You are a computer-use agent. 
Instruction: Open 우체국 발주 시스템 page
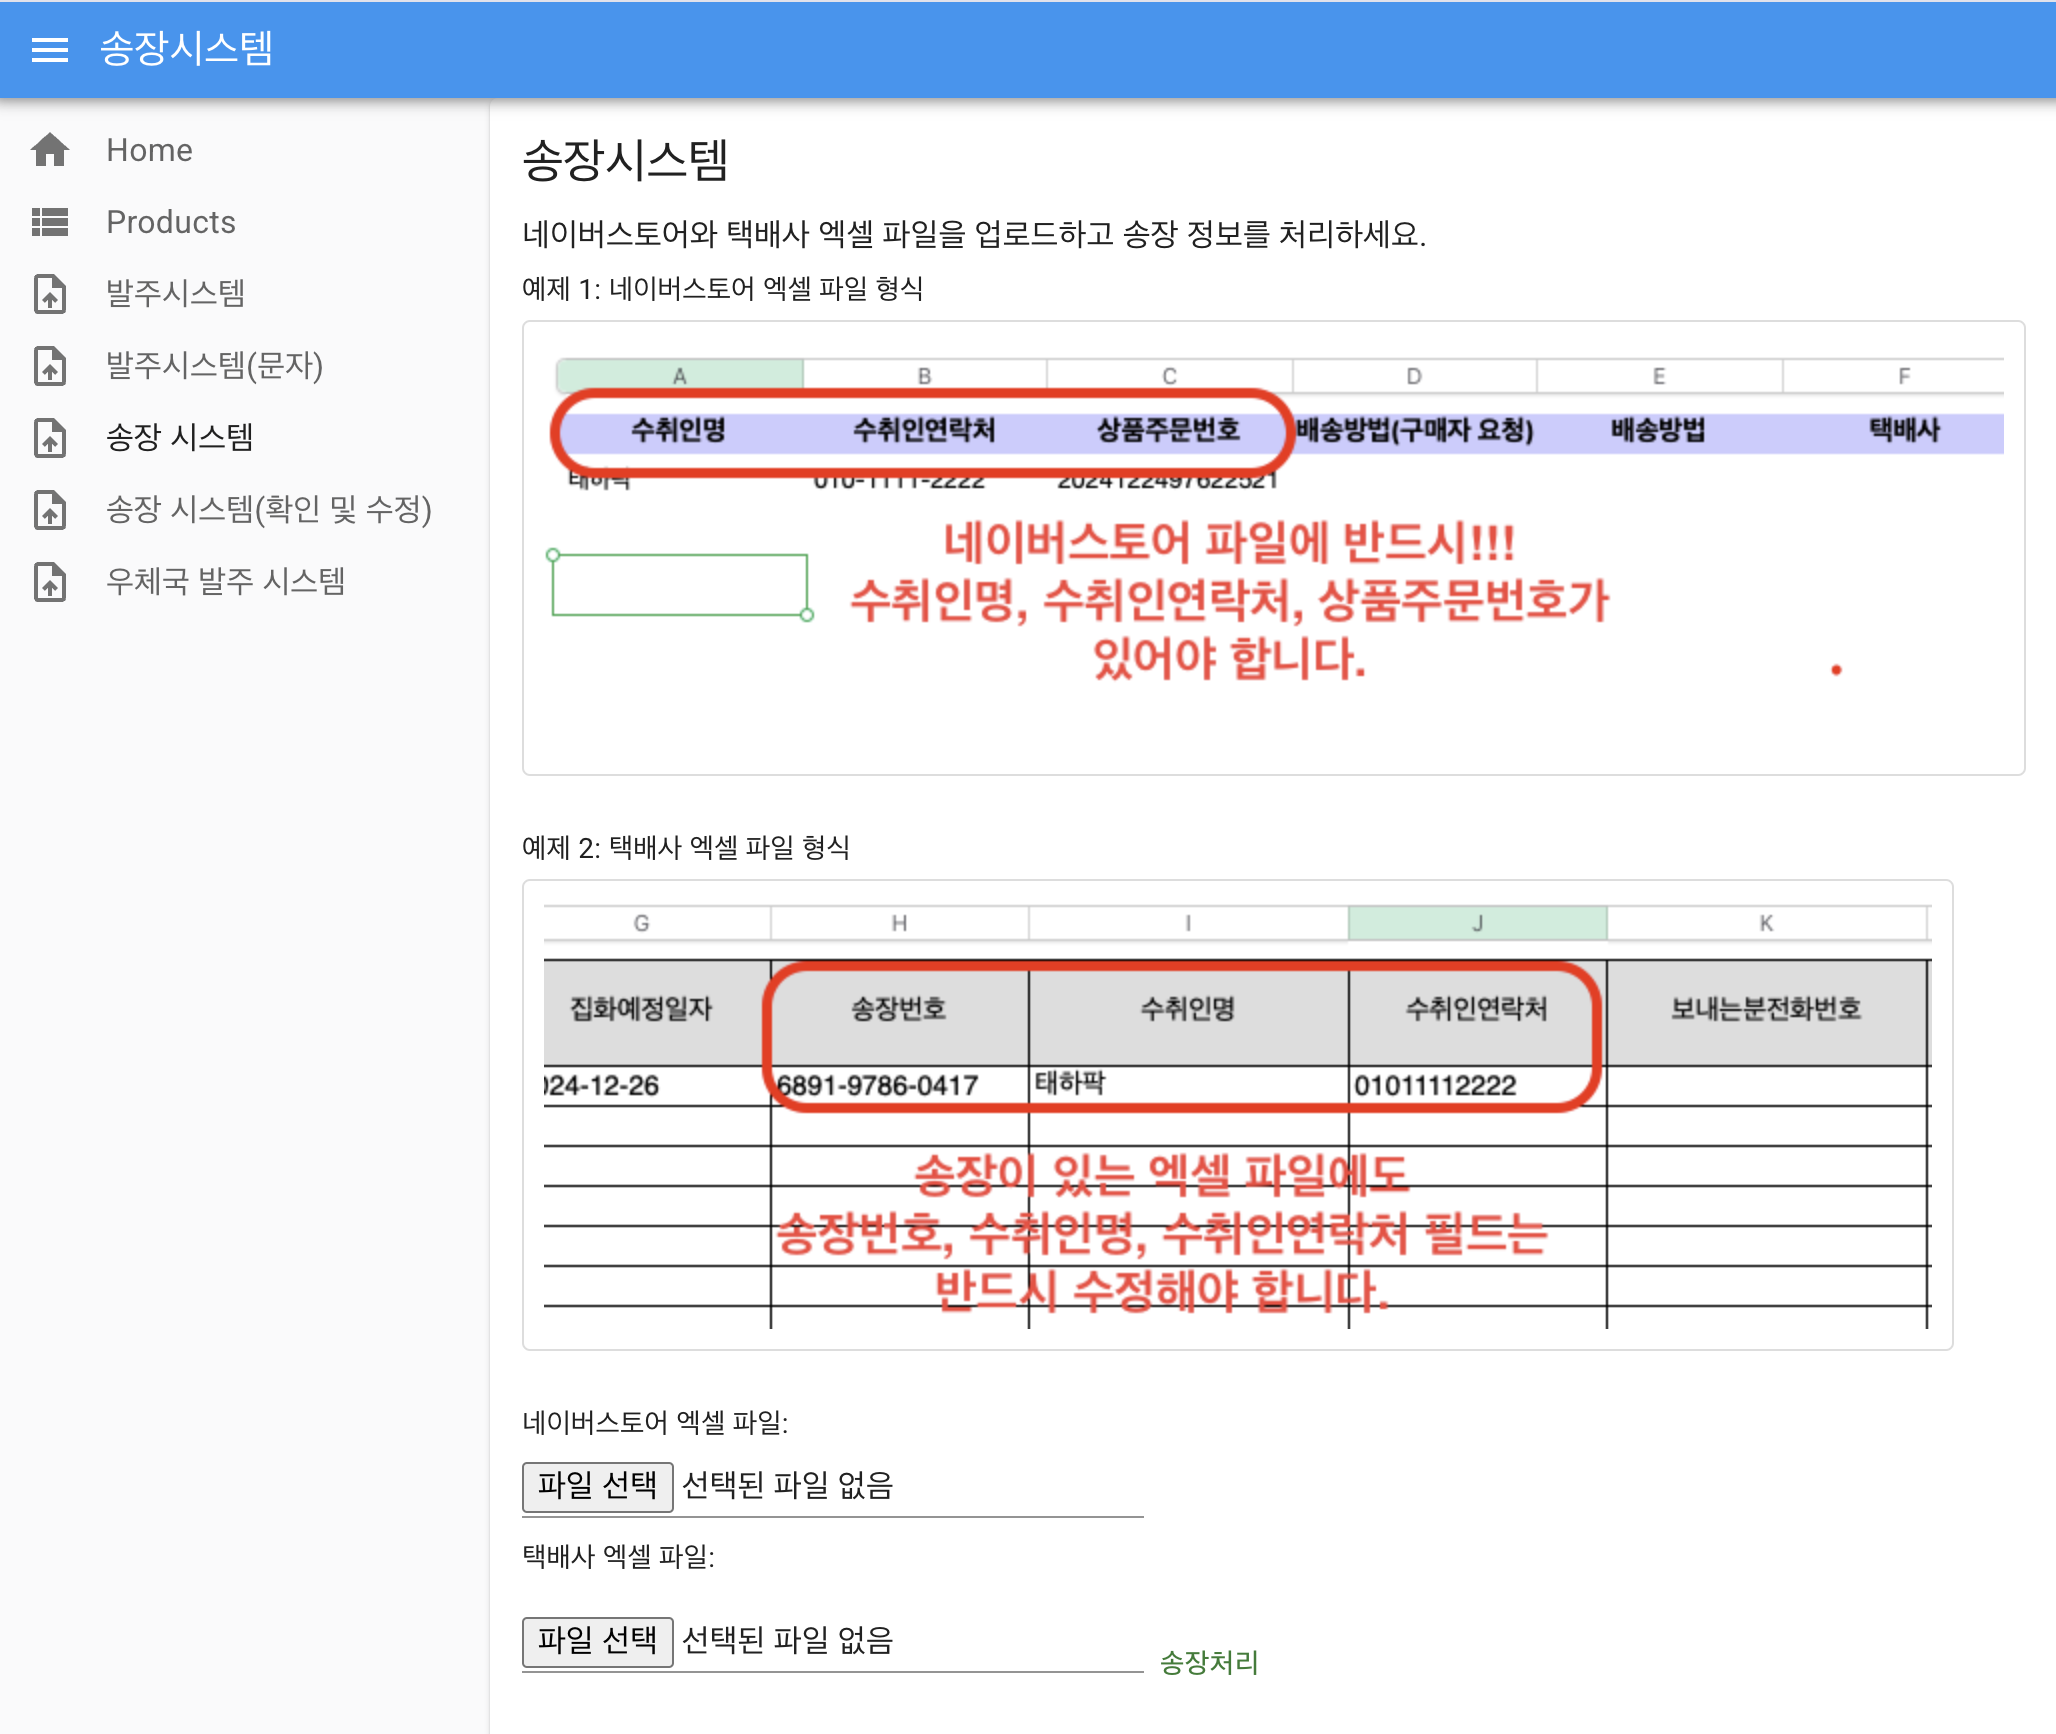[225, 582]
